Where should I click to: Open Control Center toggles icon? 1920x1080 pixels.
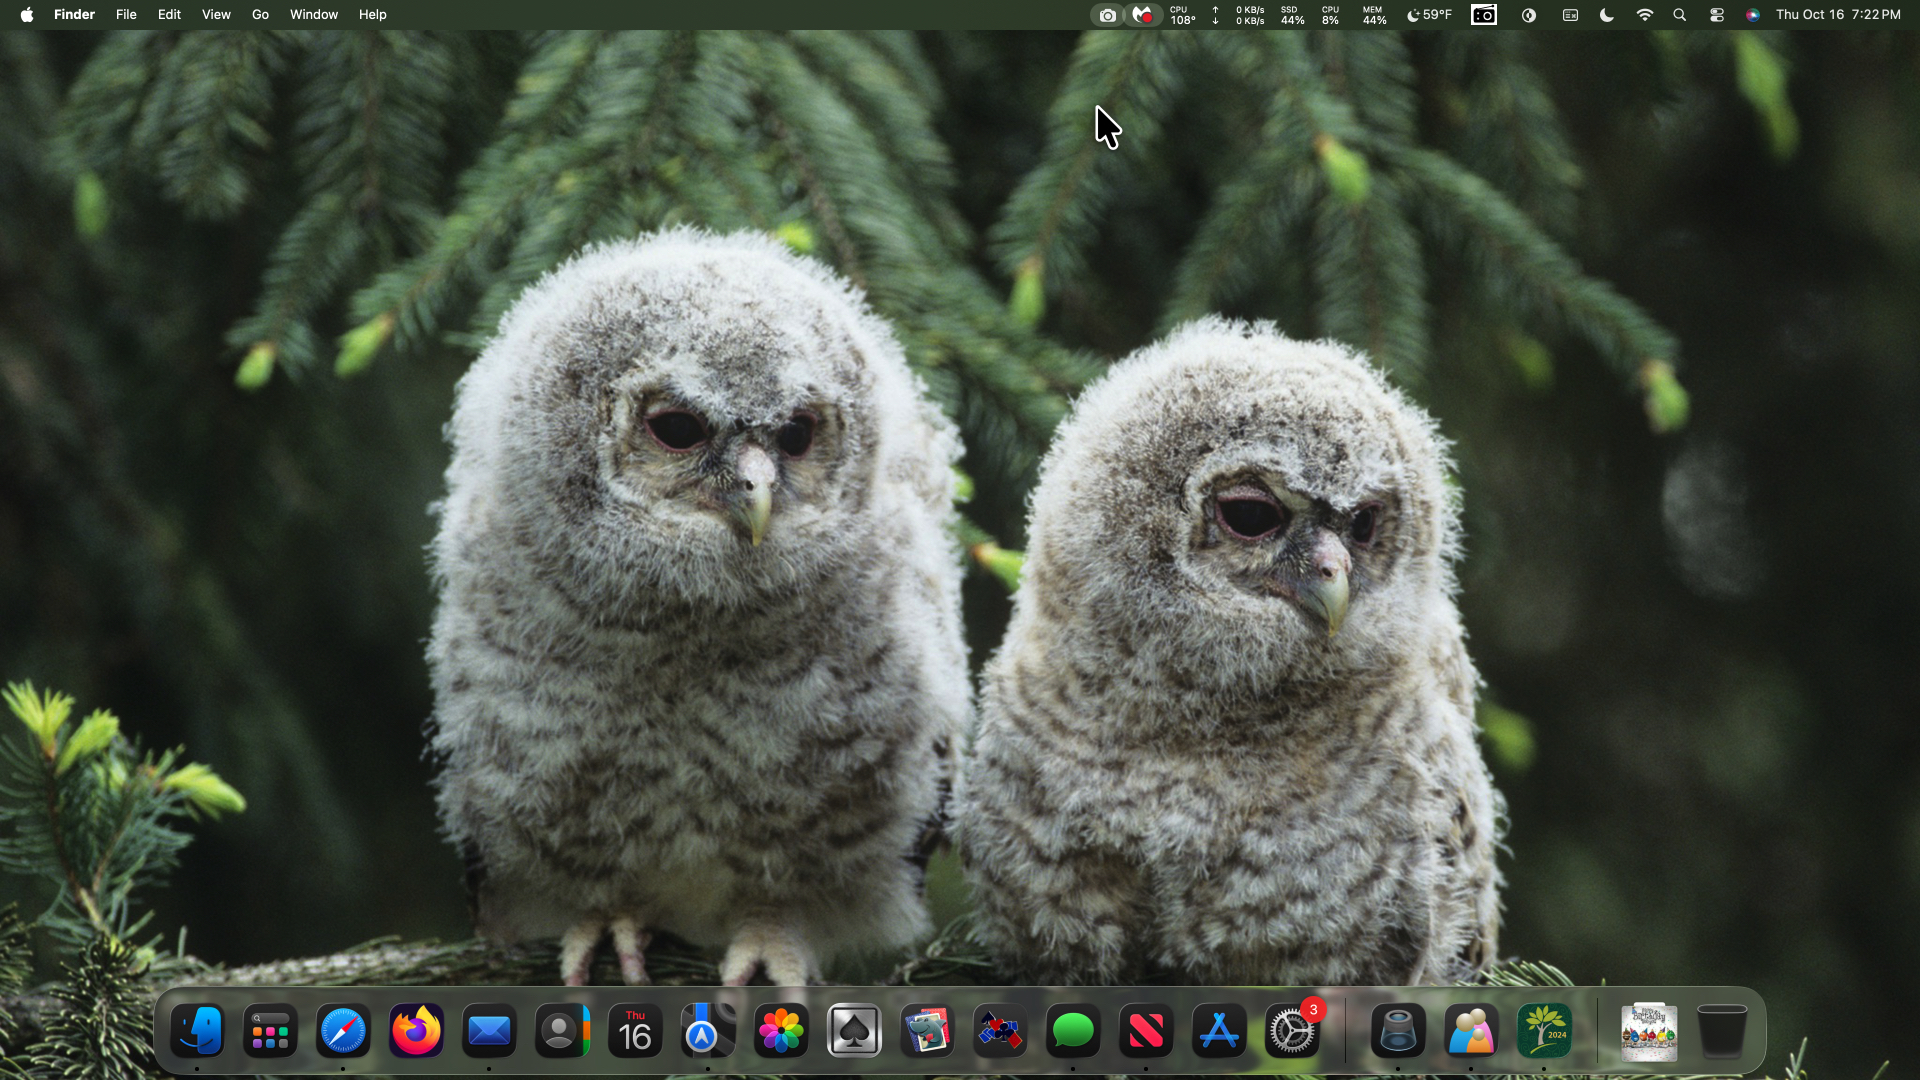click(1717, 15)
